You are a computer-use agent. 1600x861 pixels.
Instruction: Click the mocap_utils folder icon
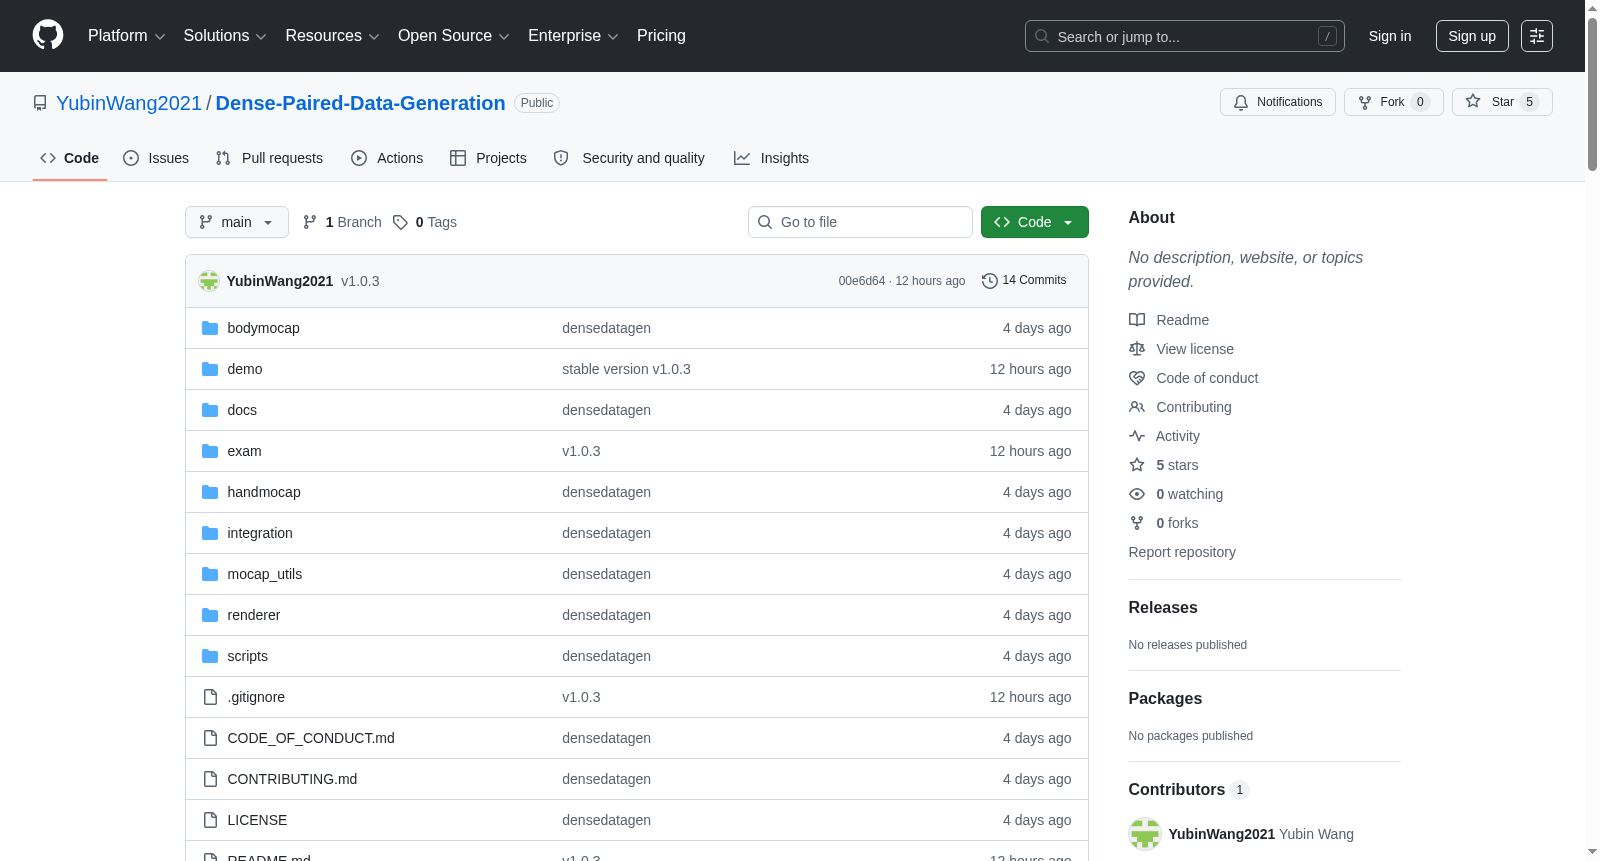[210, 574]
